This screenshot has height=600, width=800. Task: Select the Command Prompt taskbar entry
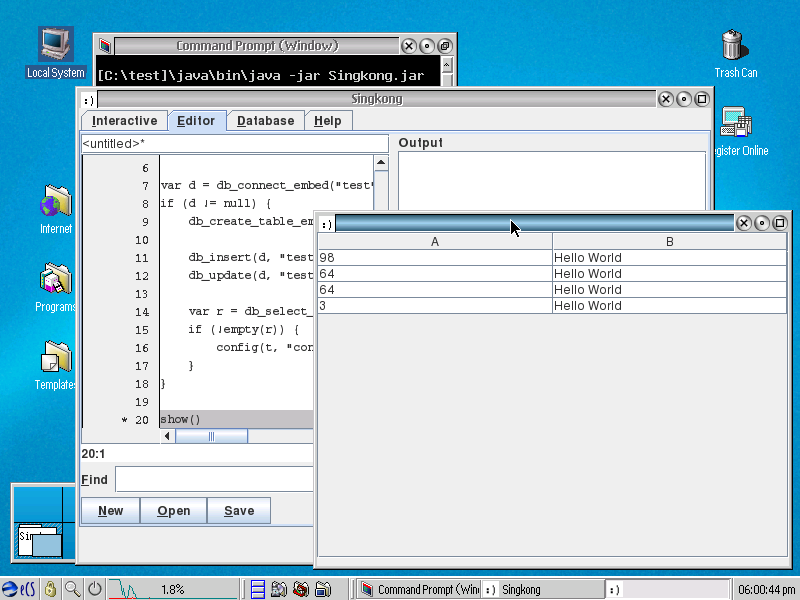tap(418, 589)
